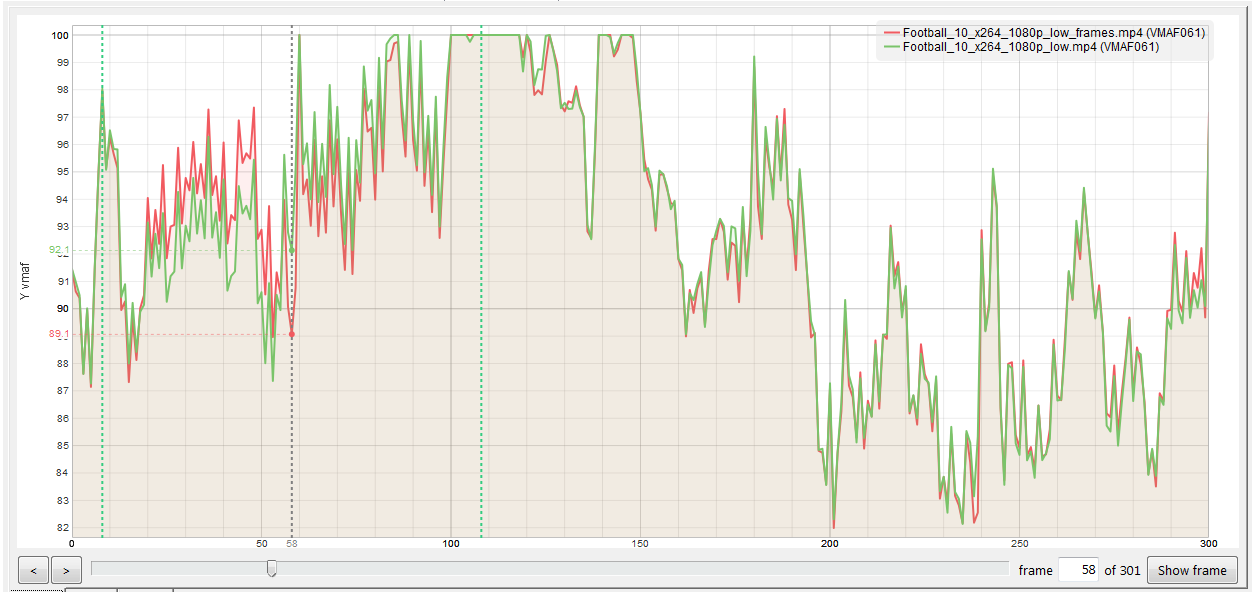
Task: Click the 150 tick label on the X axis
Action: (x=640, y=543)
